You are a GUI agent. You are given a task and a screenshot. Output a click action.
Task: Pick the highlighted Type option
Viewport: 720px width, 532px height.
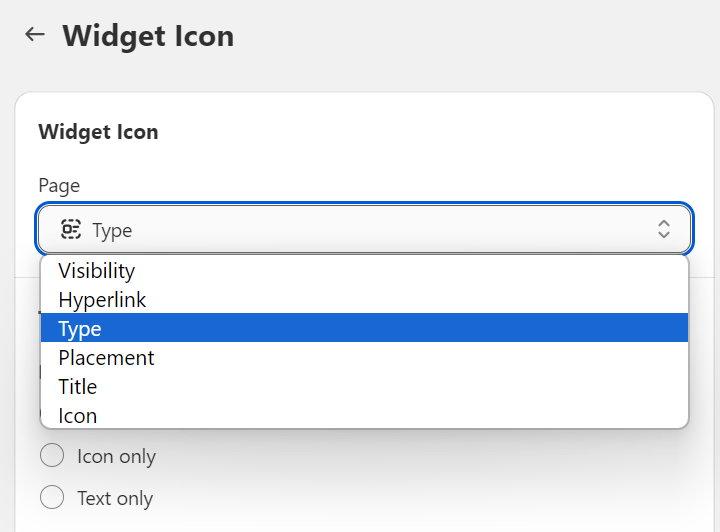[x=80, y=329]
